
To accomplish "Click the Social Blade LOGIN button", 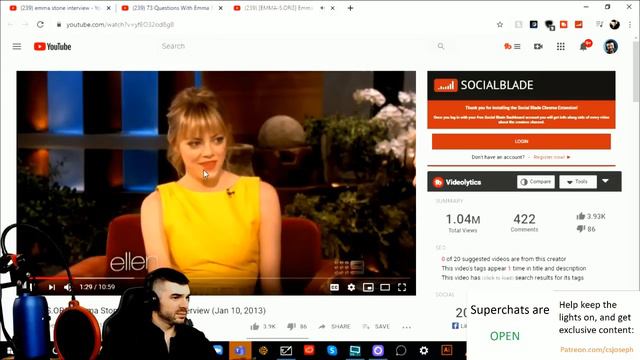I will click(x=521, y=141).
